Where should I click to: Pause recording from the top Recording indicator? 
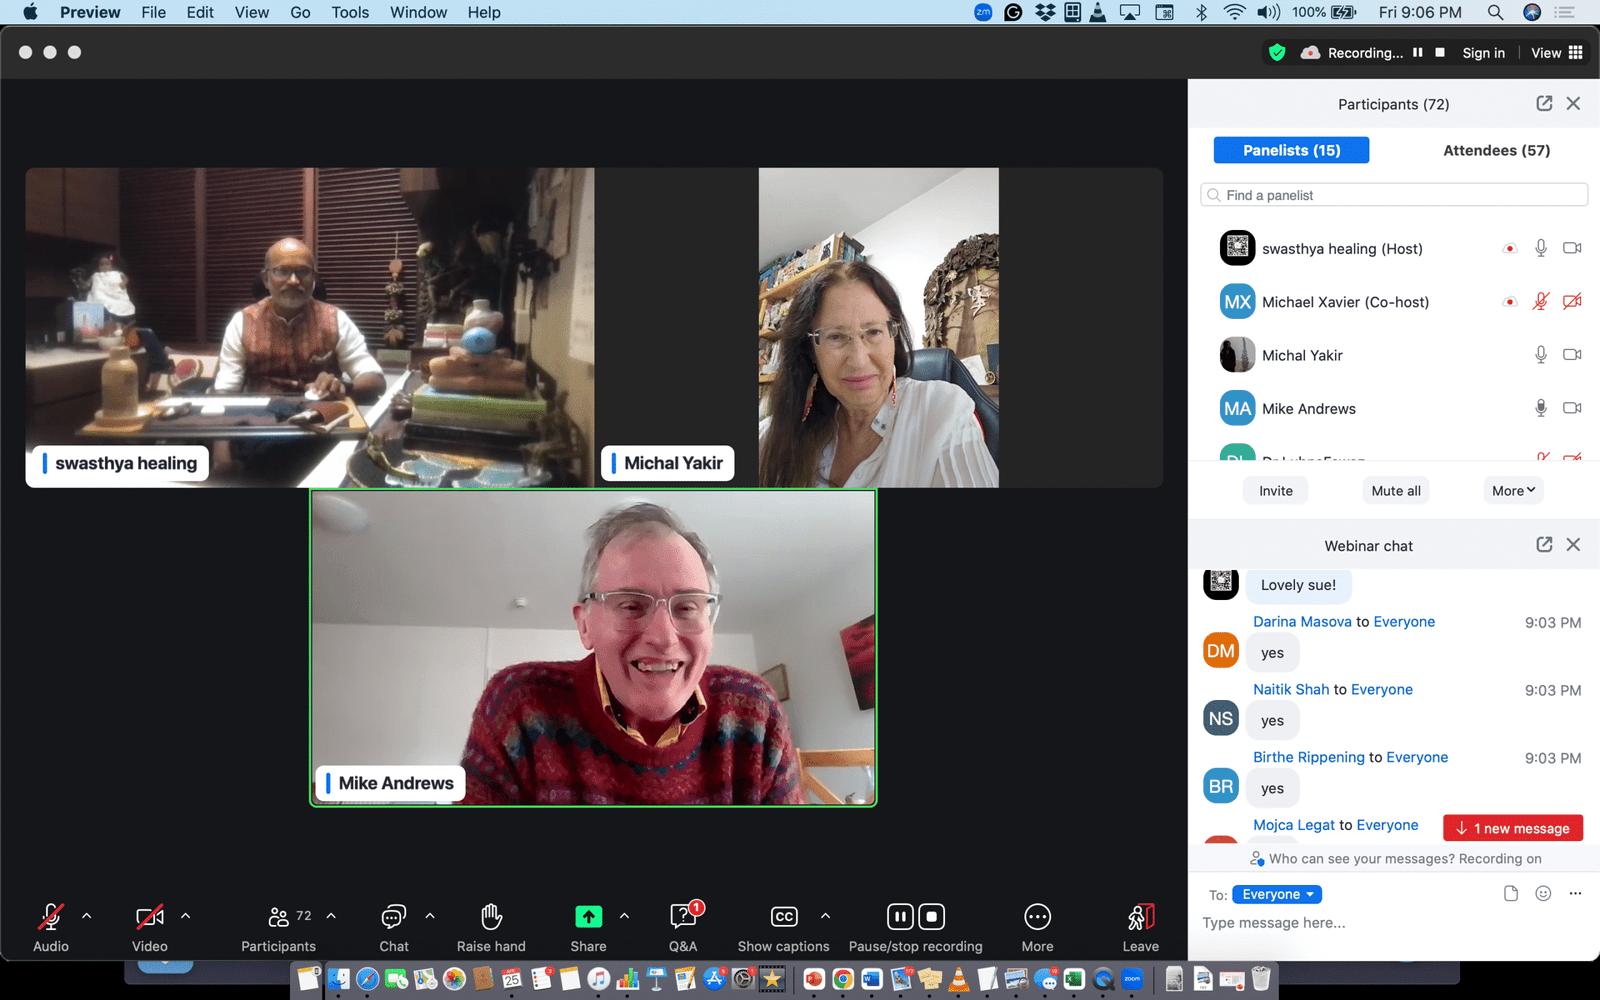click(x=1417, y=52)
